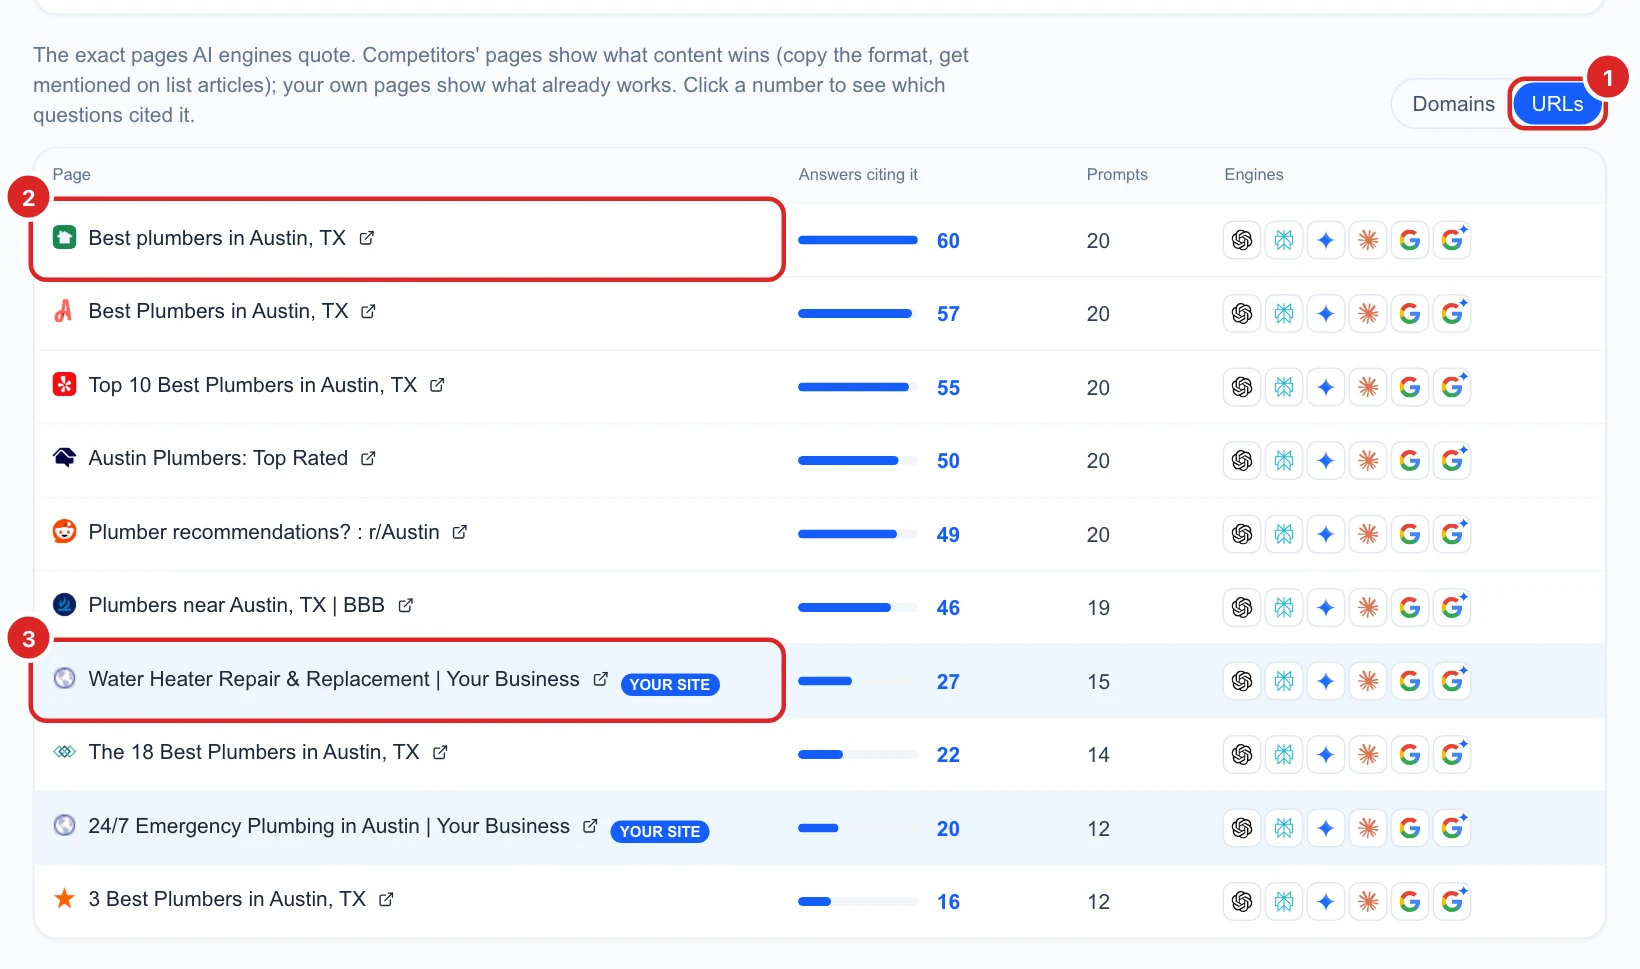Open the 16 answers citing 3 Best Plumbers
The height and width of the screenshot is (969, 1640).
(948, 902)
